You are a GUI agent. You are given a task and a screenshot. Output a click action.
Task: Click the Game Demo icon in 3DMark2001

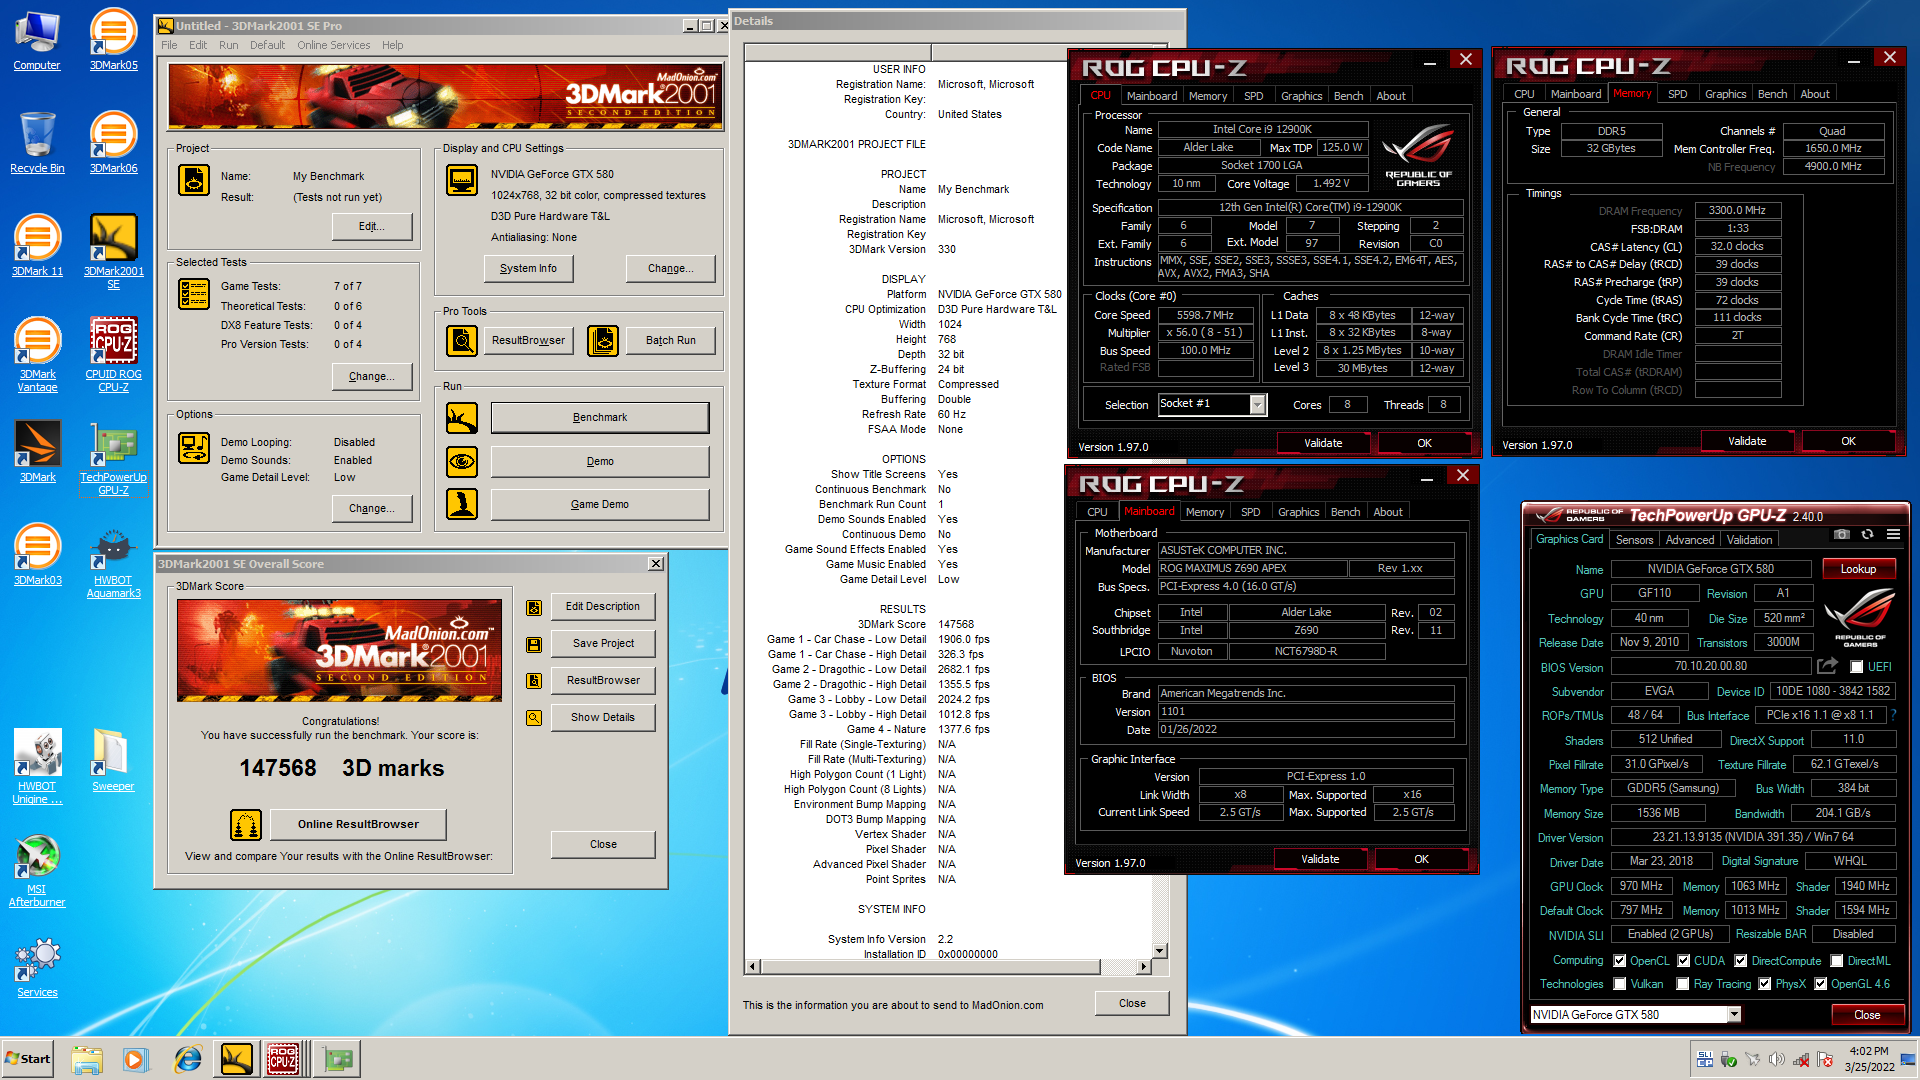(x=462, y=504)
